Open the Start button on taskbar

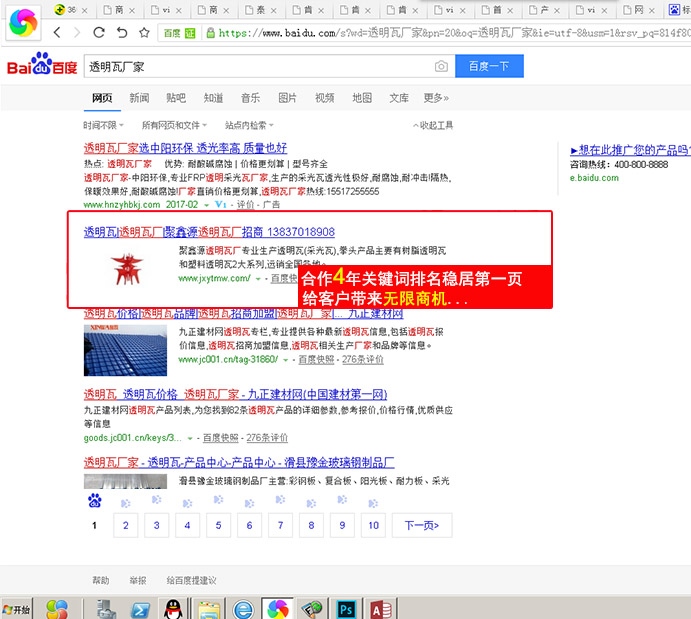(17, 609)
